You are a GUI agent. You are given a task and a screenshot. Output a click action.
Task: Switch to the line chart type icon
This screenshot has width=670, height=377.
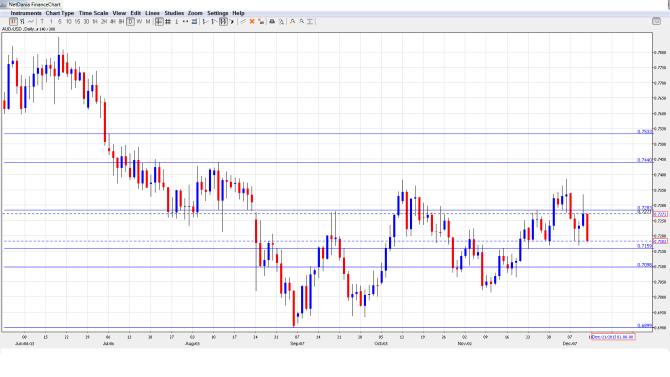coord(31,21)
